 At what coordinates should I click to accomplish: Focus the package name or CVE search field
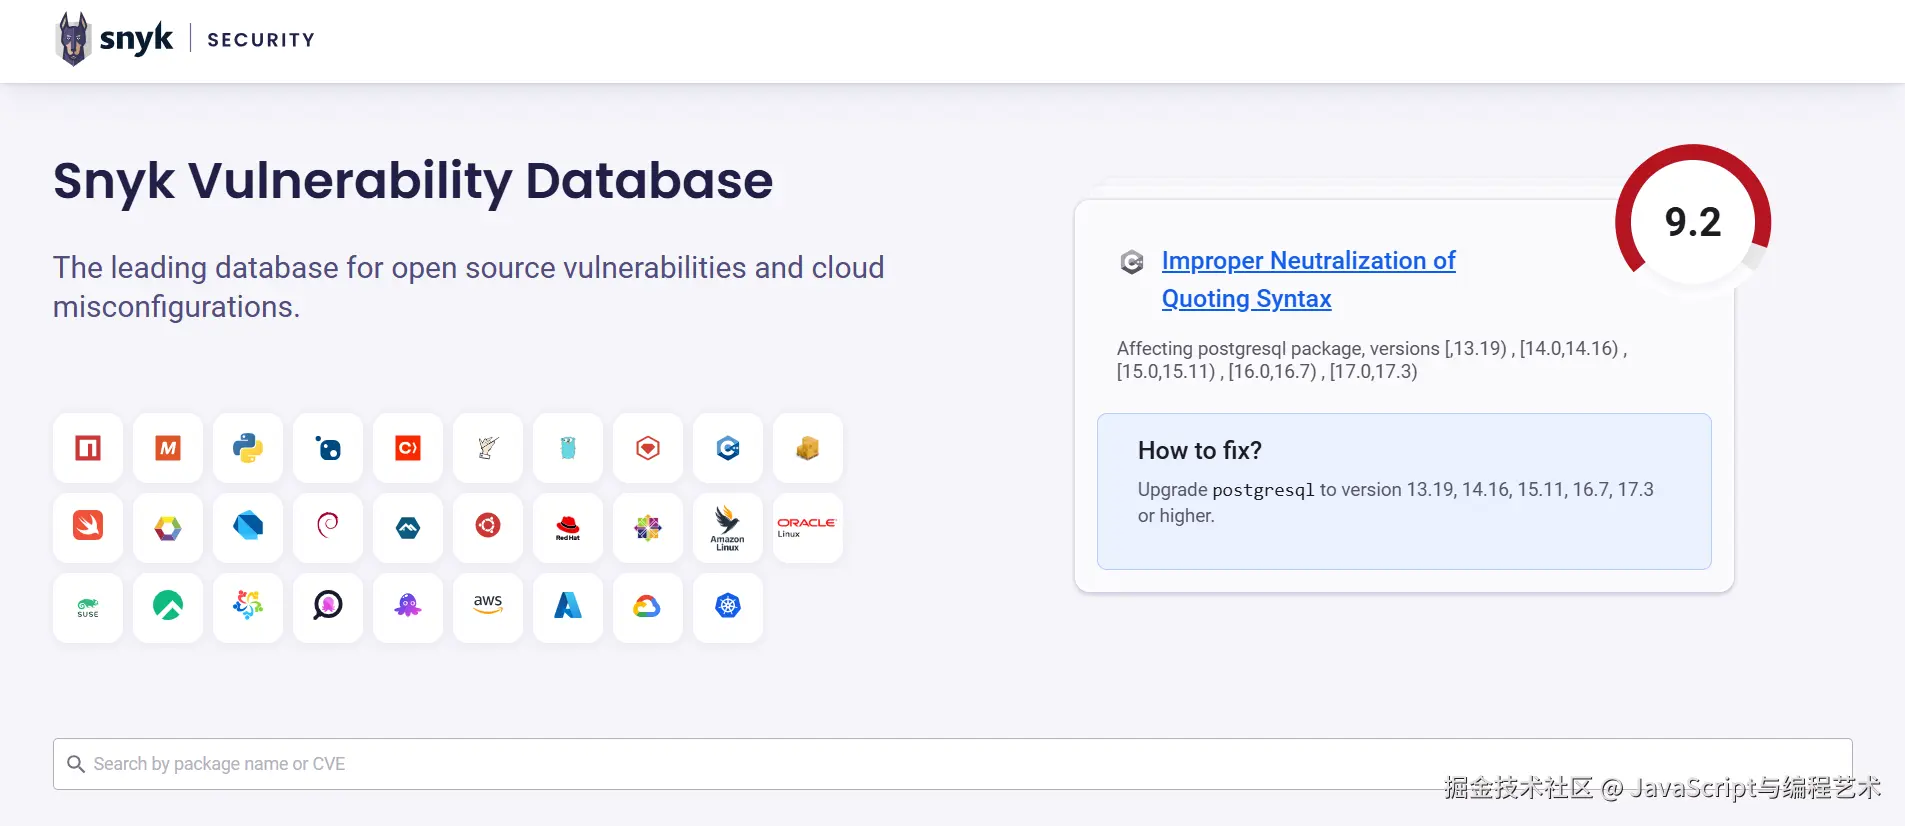[952, 764]
